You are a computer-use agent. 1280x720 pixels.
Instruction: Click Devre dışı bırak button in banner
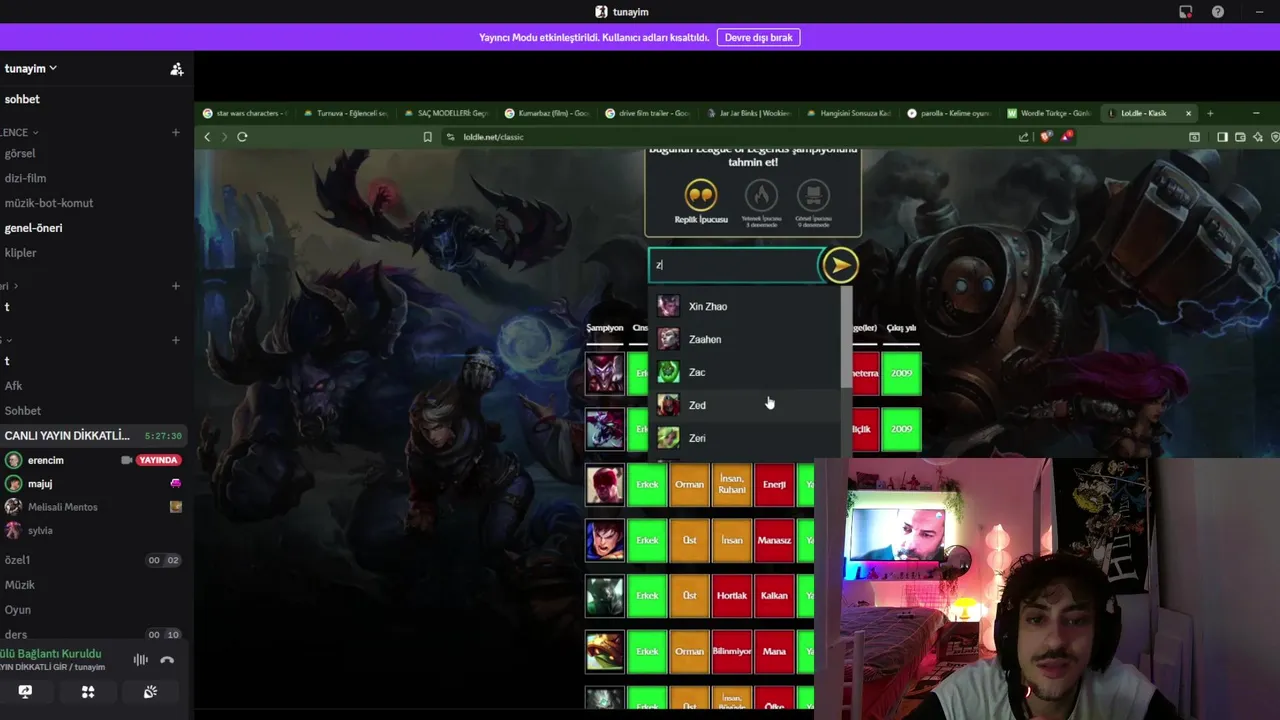point(758,37)
